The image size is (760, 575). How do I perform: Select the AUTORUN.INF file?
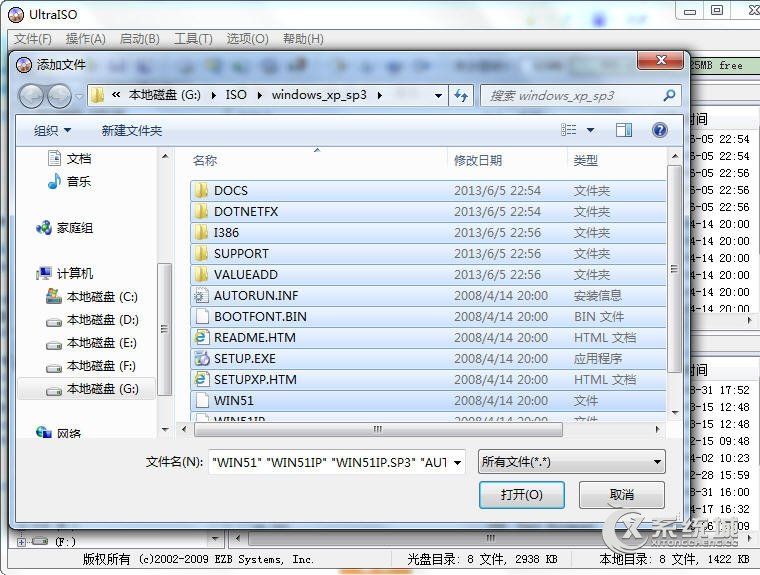pos(428,296)
